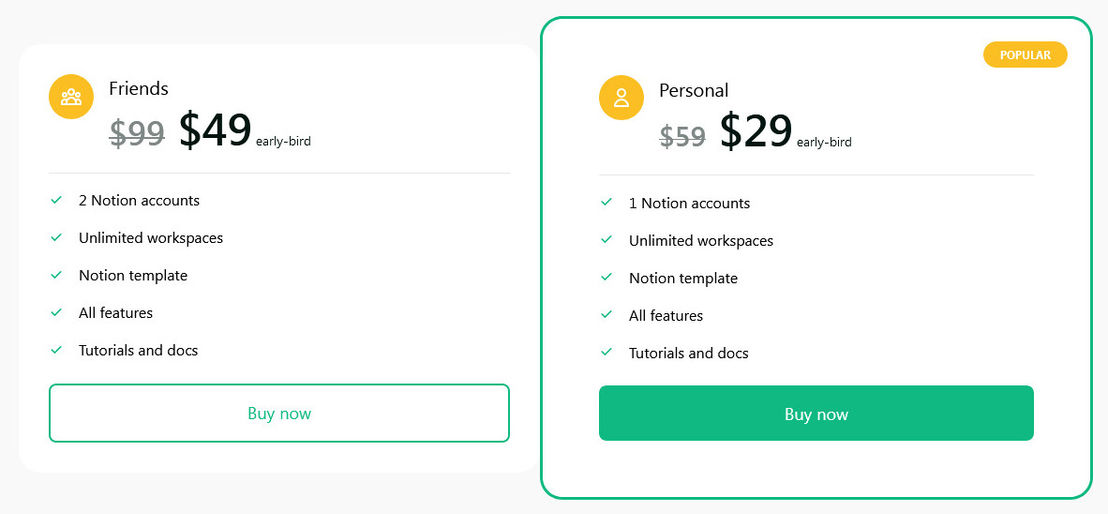Click the Friends plan group icon
Viewport: 1108px width, 514px height.
(71, 97)
